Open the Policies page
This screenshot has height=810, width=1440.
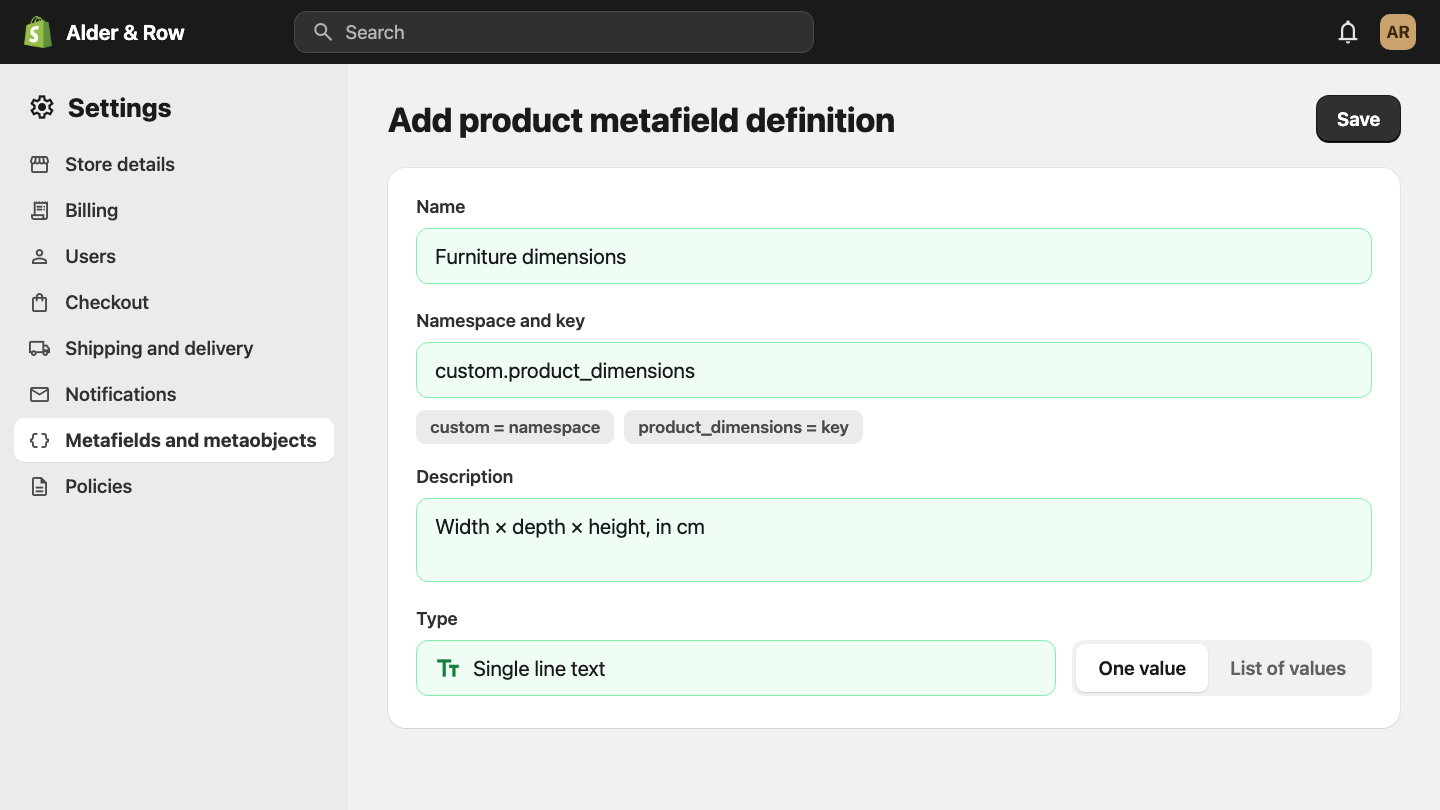coord(174,486)
